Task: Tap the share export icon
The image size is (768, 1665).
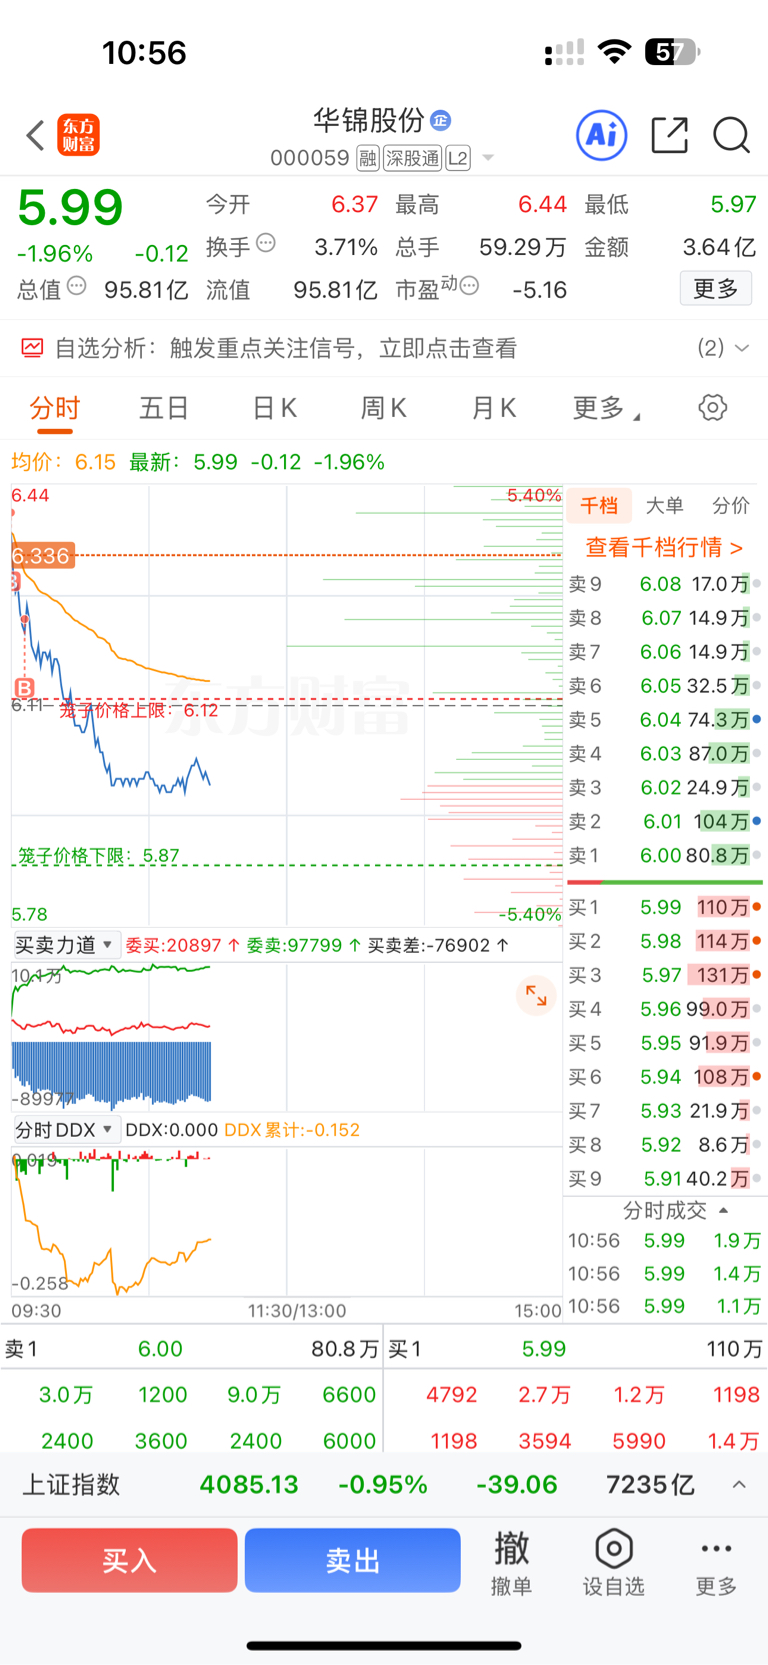Action: click(x=669, y=135)
